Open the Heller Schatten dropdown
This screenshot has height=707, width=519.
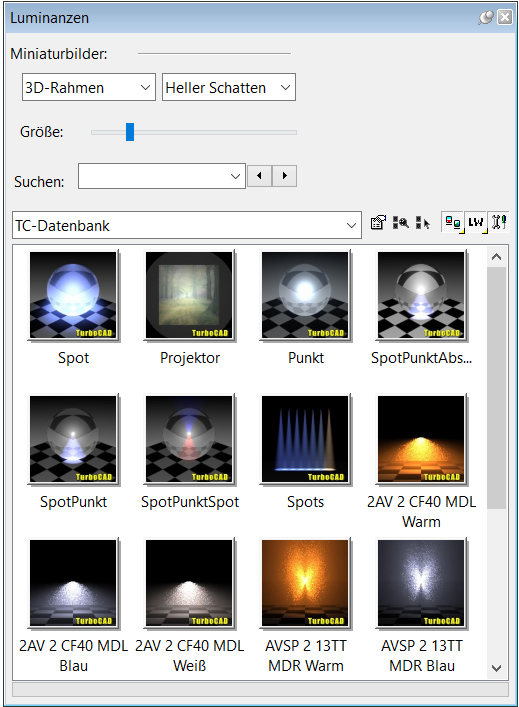(x=229, y=87)
